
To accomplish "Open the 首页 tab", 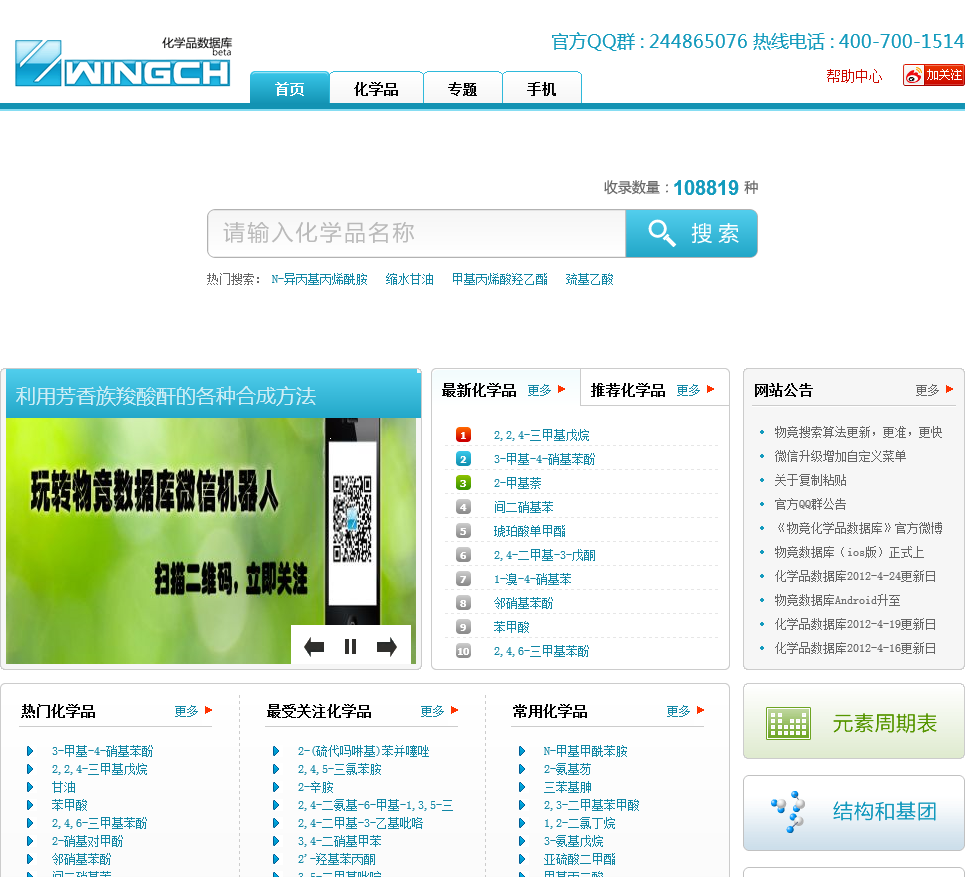I will point(289,88).
